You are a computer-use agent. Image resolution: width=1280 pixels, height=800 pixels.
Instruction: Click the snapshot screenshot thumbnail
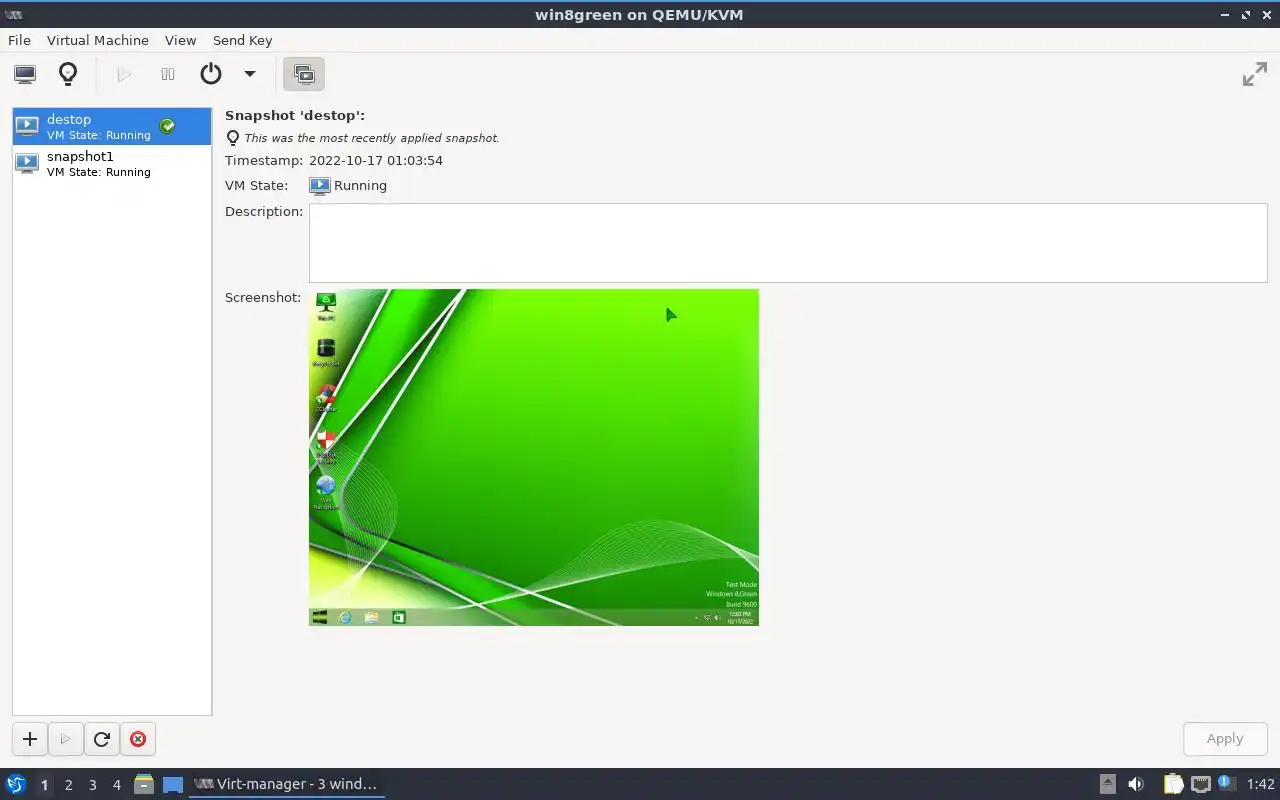[534, 457]
